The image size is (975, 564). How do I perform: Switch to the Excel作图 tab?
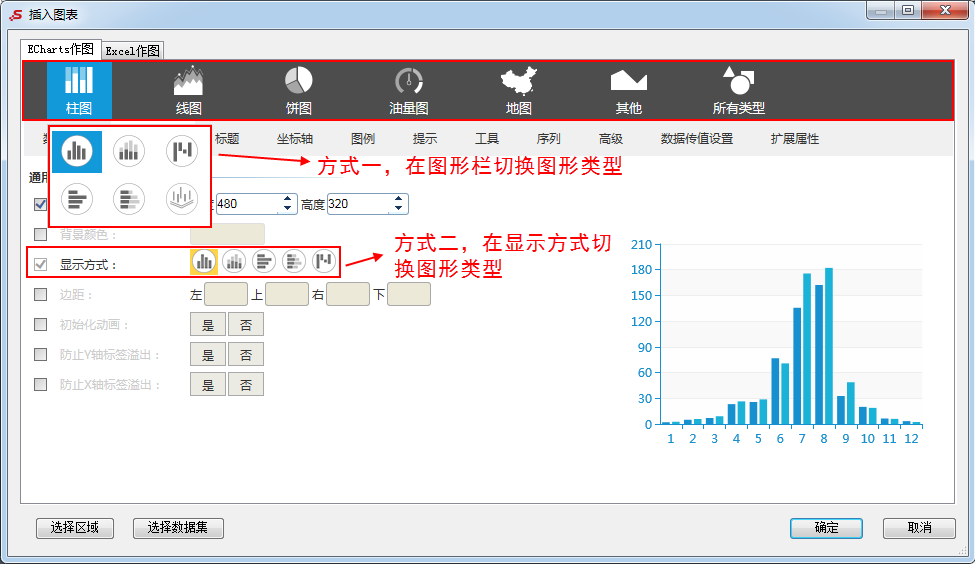coord(132,50)
